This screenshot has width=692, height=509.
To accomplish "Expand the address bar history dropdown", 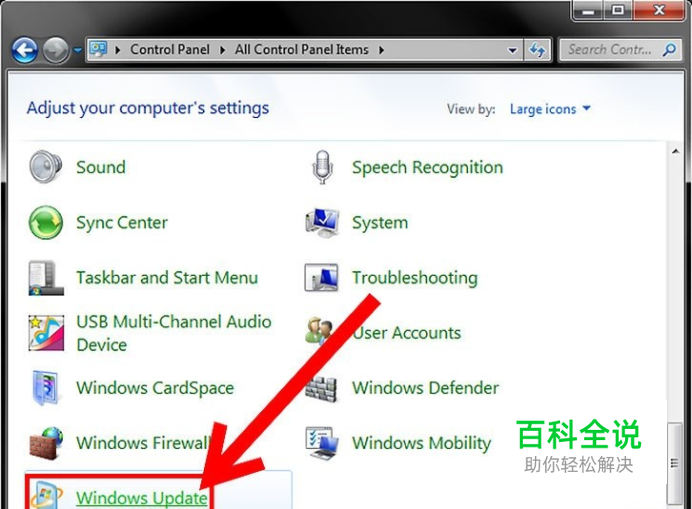I will click(512, 50).
